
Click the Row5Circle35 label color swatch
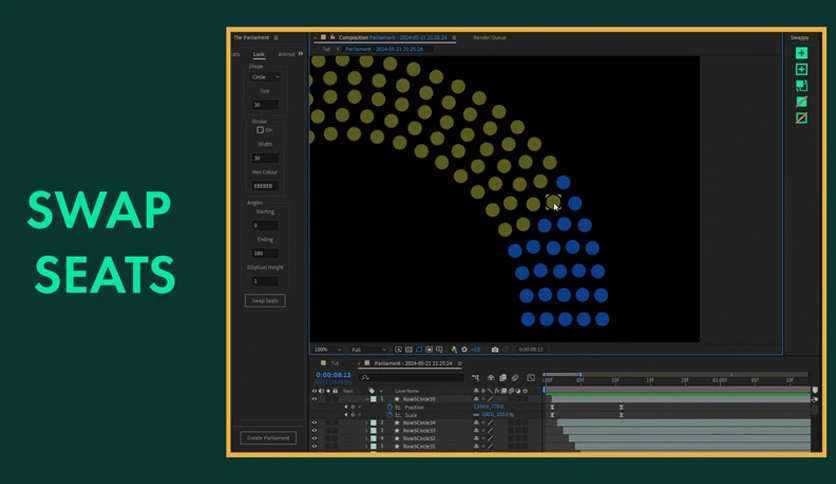[374, 399]
